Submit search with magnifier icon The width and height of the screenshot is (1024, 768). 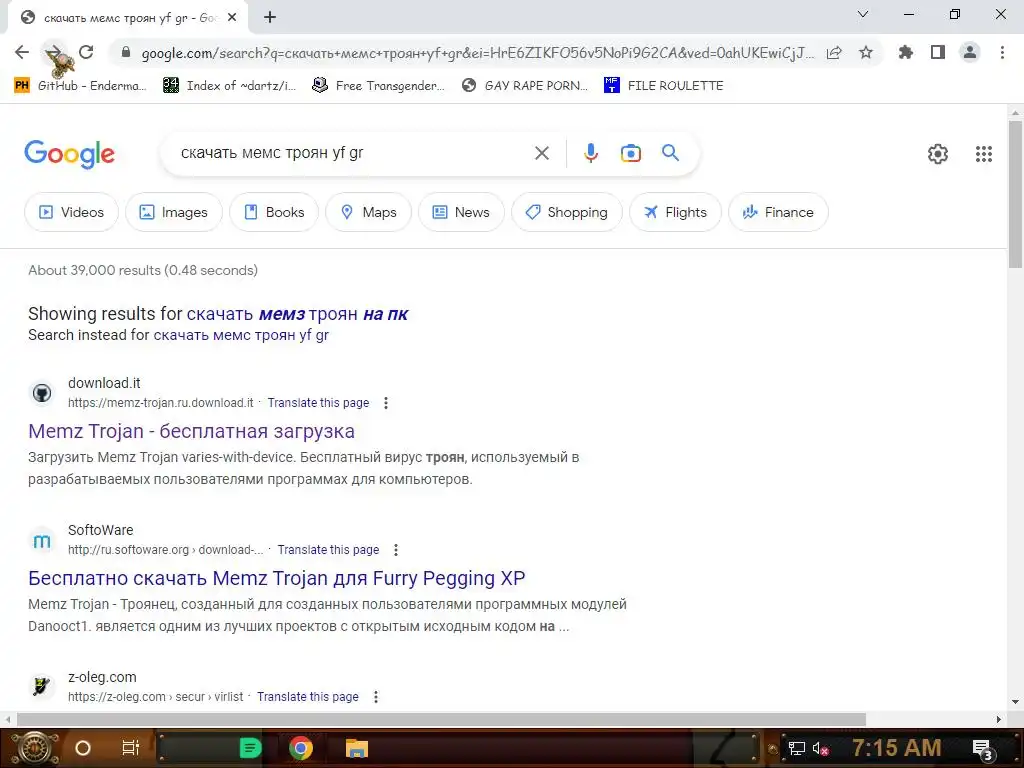click(x=671, y=153)
